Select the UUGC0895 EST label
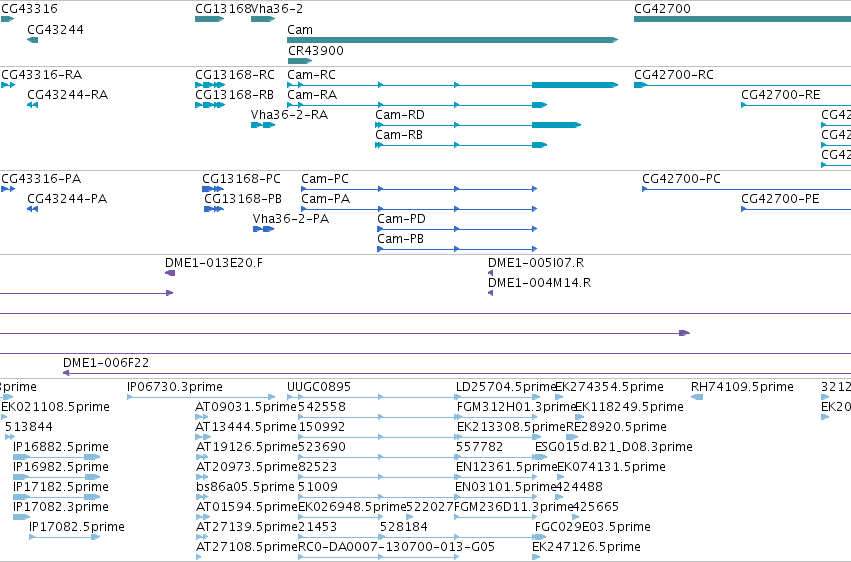 coord(319,387)
